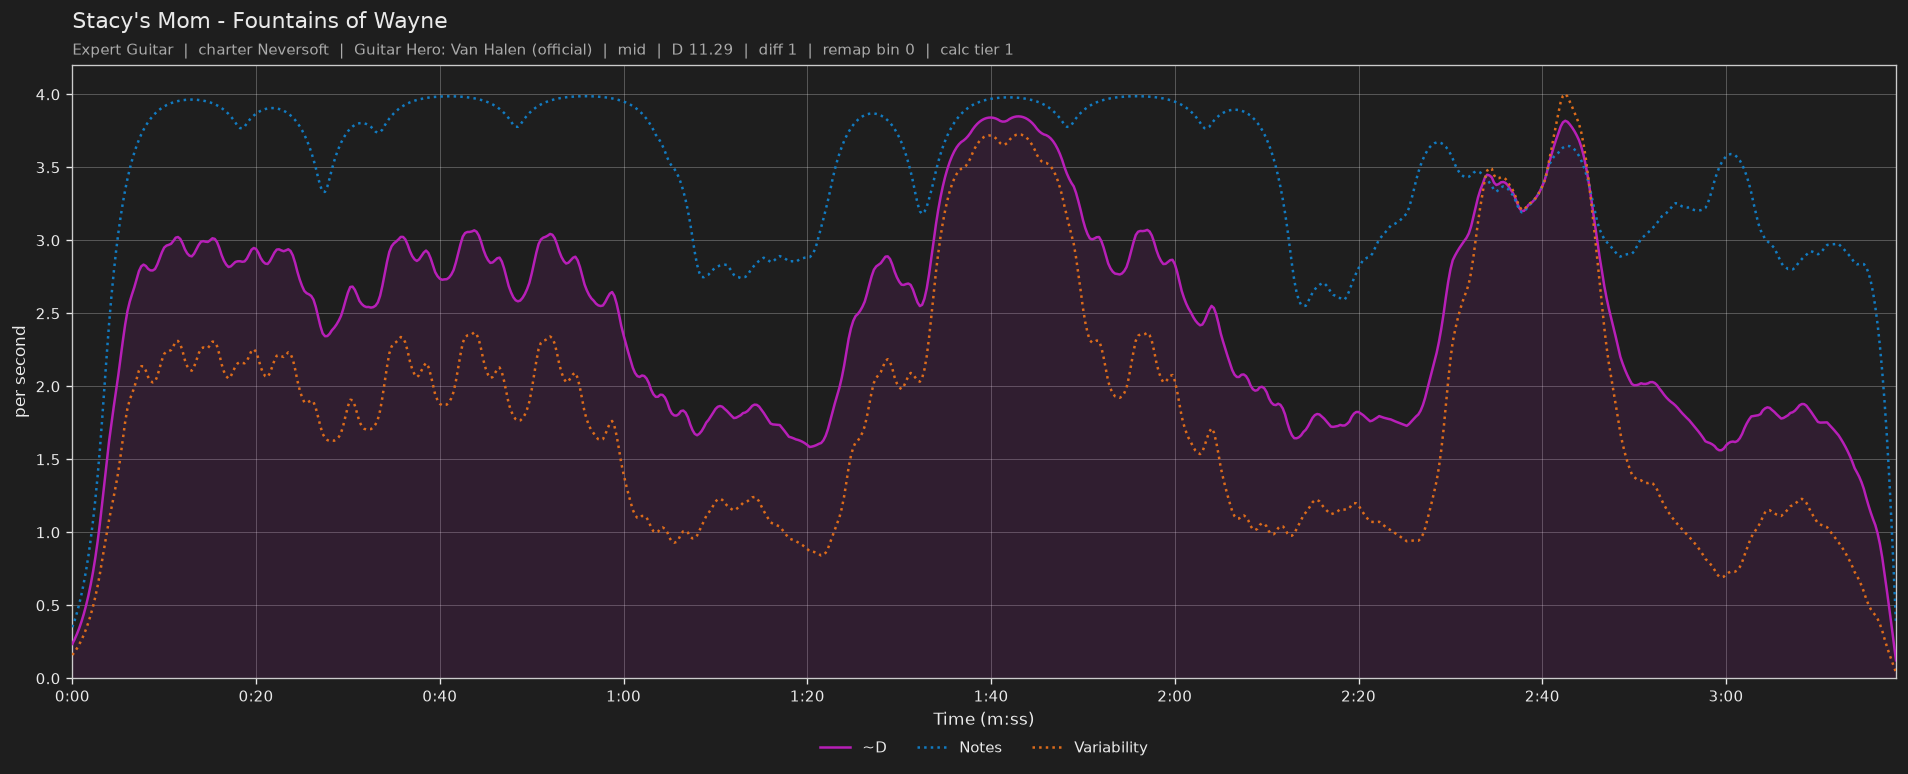Click the "1:00" time tick label
Screen dimensions: 1908x774
point(624,696)
